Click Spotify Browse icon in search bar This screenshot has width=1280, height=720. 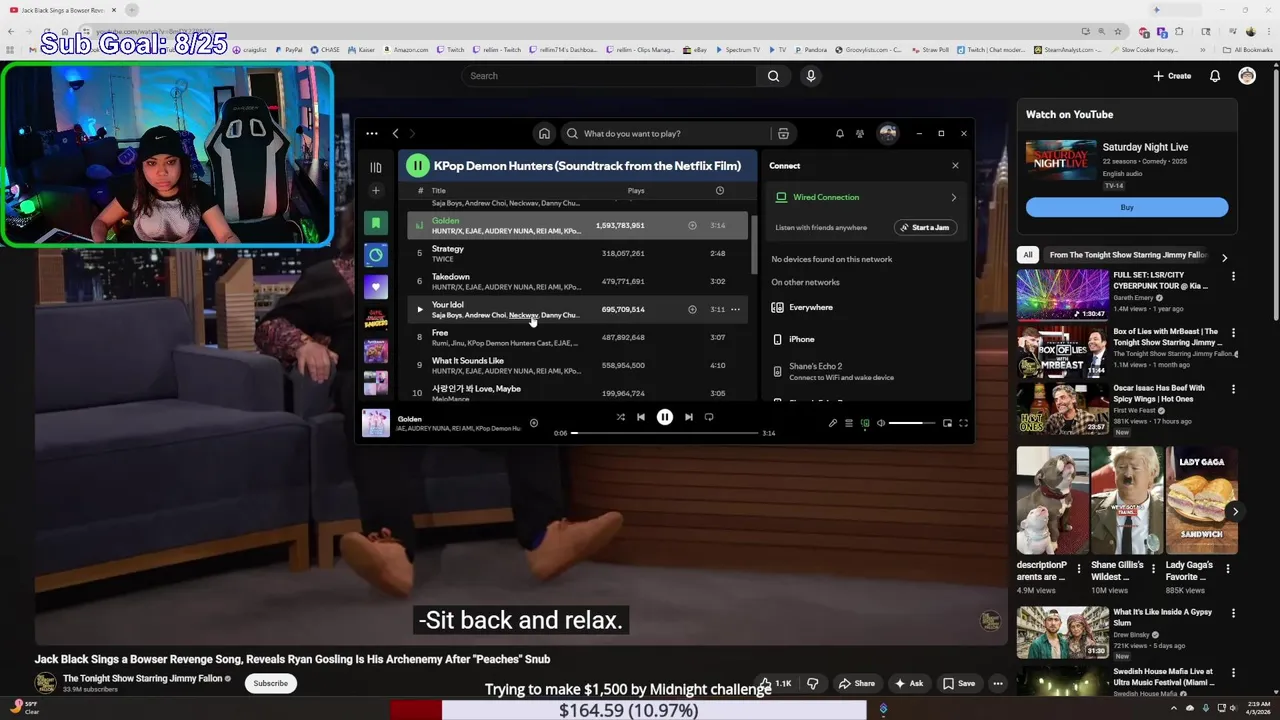(783, 133)
